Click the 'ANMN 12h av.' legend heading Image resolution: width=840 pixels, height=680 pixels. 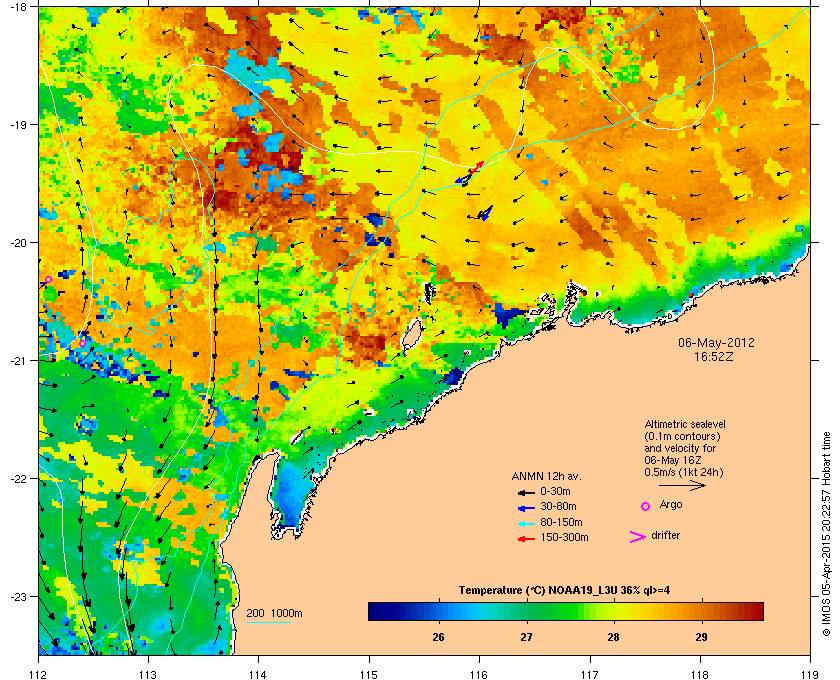click(x=546, y=476)
